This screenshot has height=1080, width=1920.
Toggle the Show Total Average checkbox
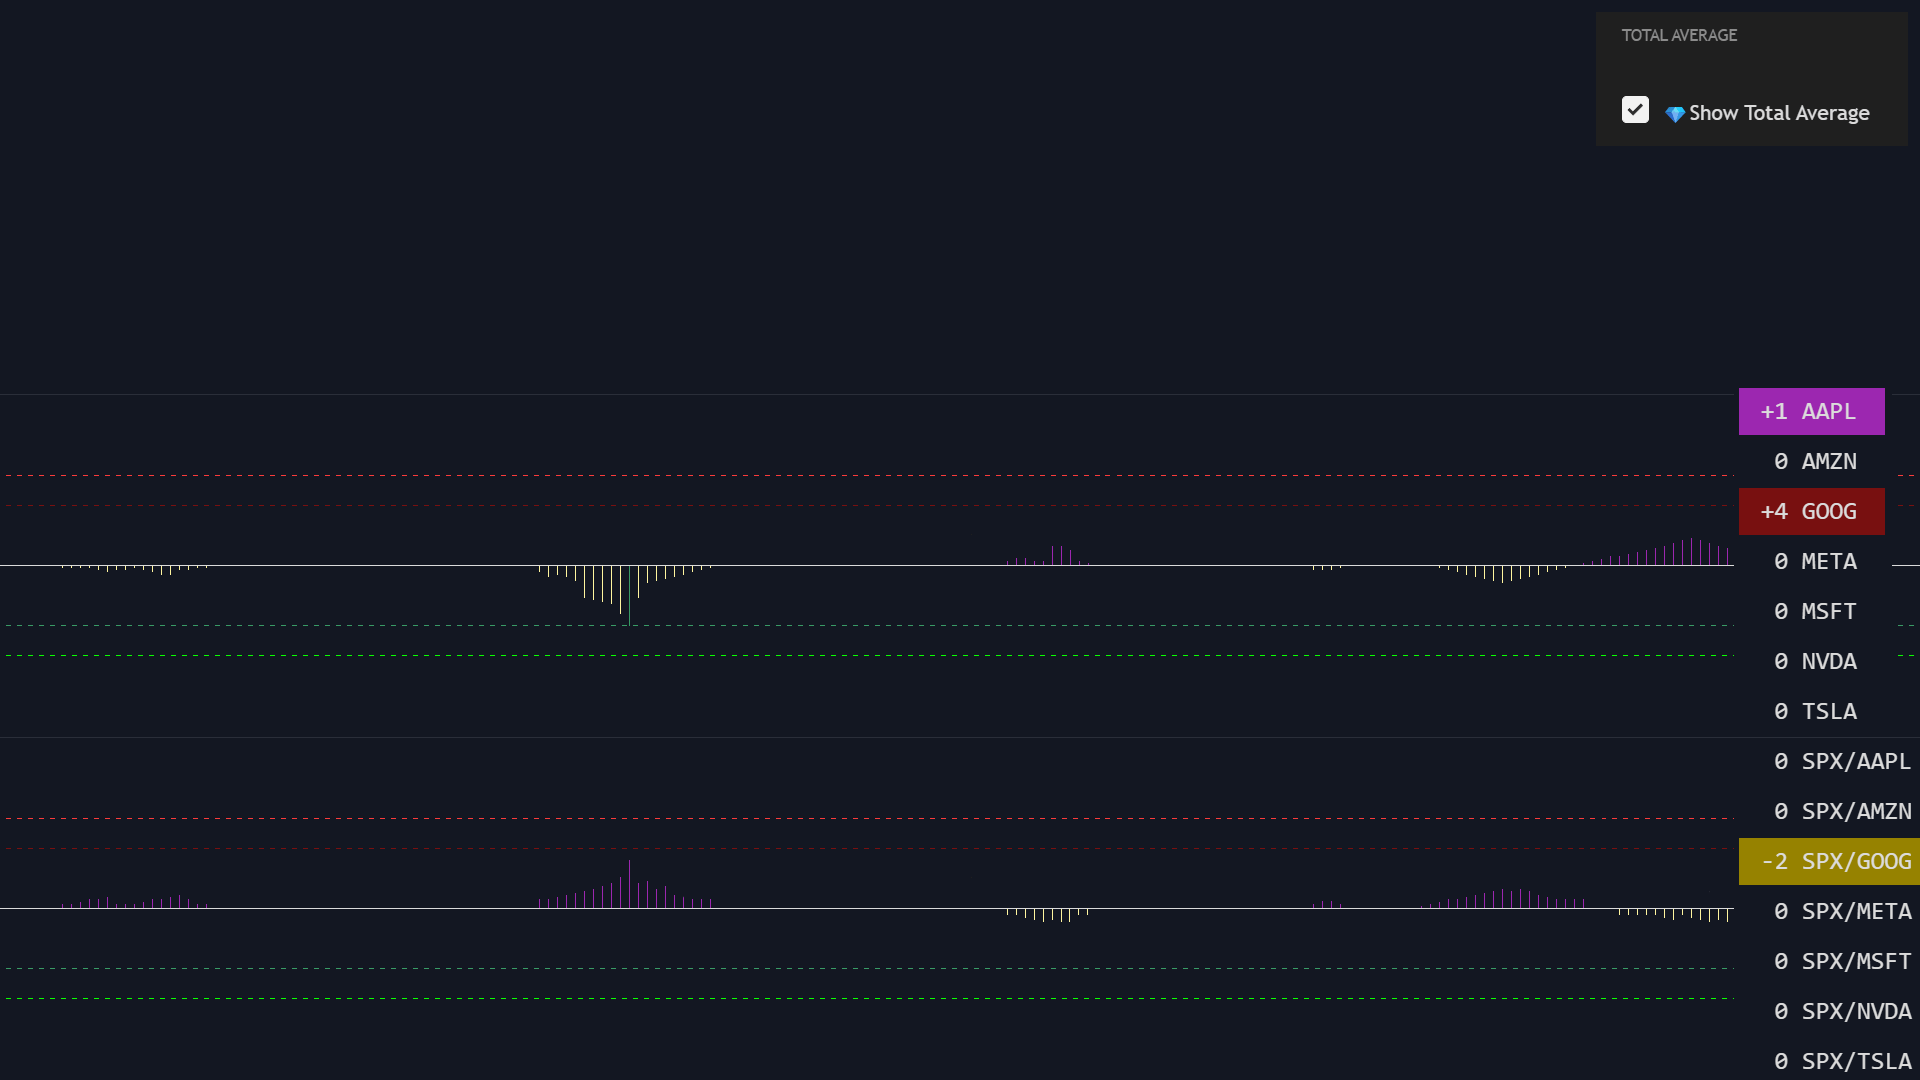click(1635, 110)
